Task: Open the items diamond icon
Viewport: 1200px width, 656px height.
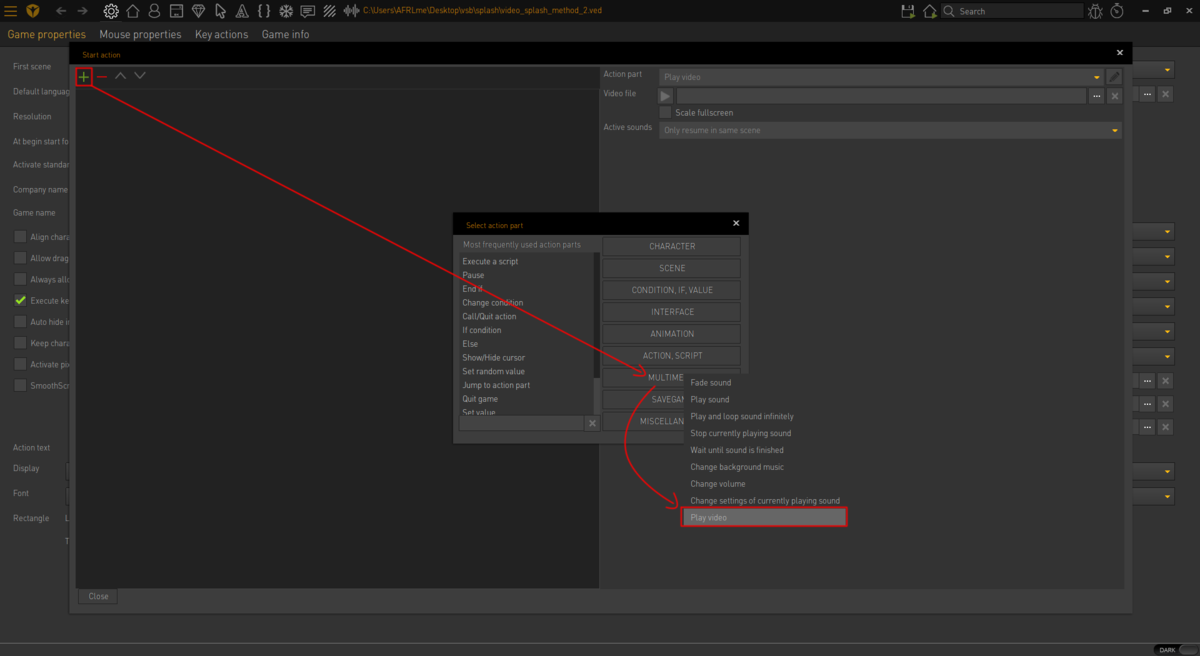Action: click(198, 11)
